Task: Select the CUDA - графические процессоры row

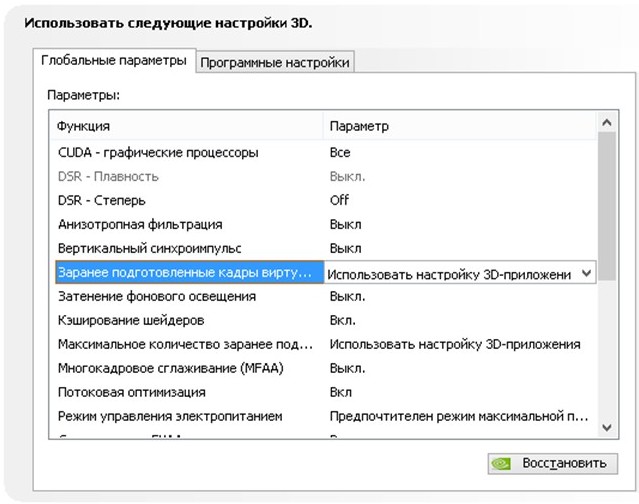Action: click(x=324, y=153)
